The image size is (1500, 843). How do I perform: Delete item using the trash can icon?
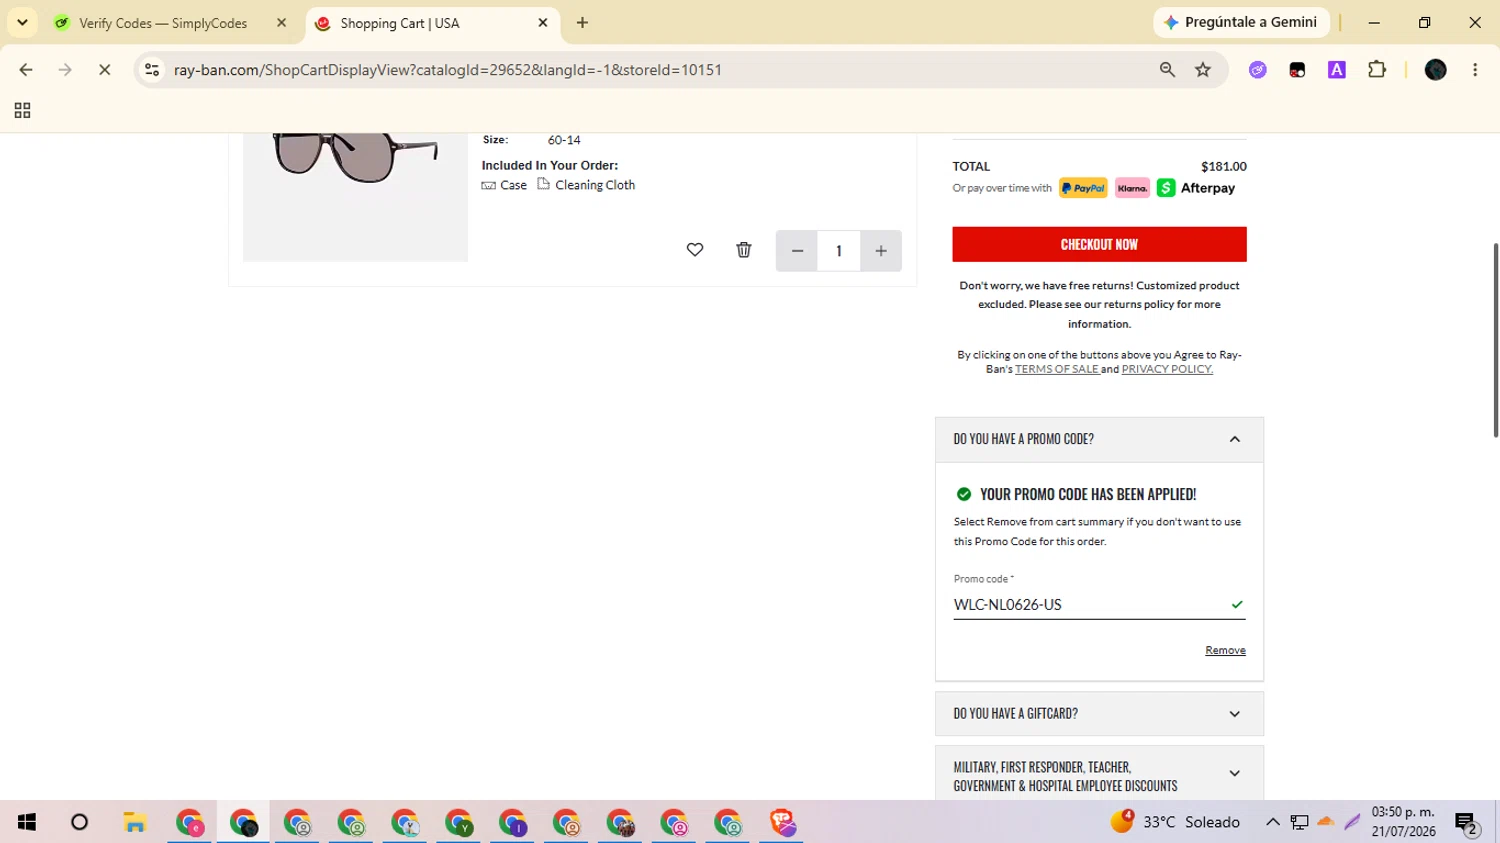[744, 250]
